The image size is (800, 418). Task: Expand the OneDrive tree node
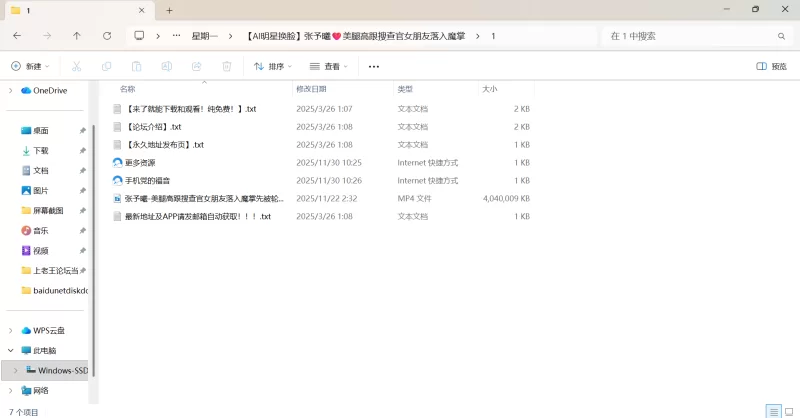[x=11, y=90]
